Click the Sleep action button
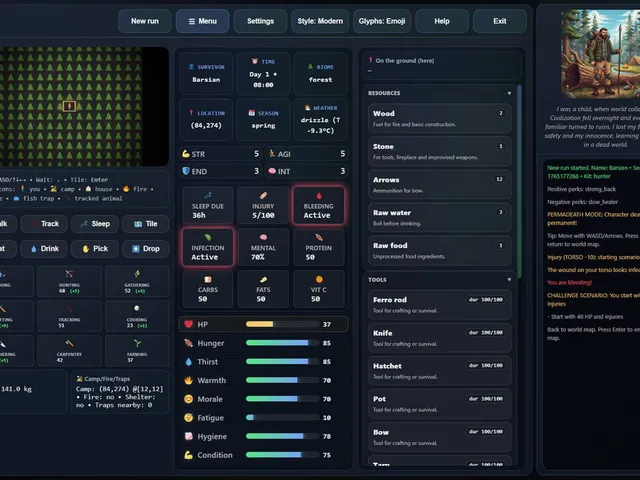 point(95,224)
